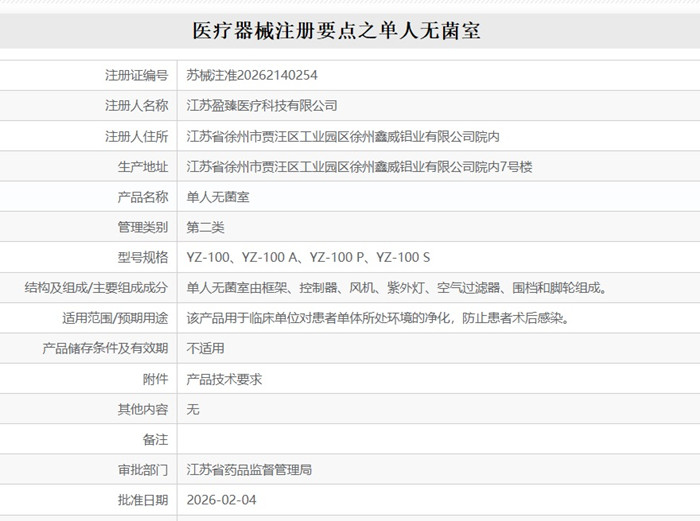The height and width of the screenshot is (521, 700).
Task: Select the intended use text 该产品用于临床单位
Action: pyautogui.click(x=378, y=318)
